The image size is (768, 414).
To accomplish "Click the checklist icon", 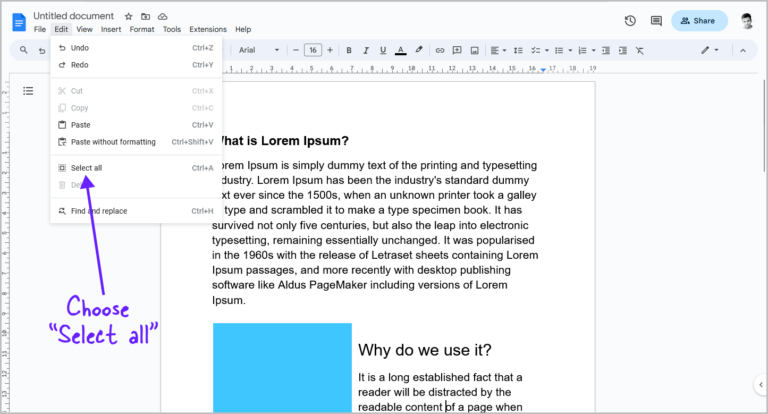I will 536,50.
